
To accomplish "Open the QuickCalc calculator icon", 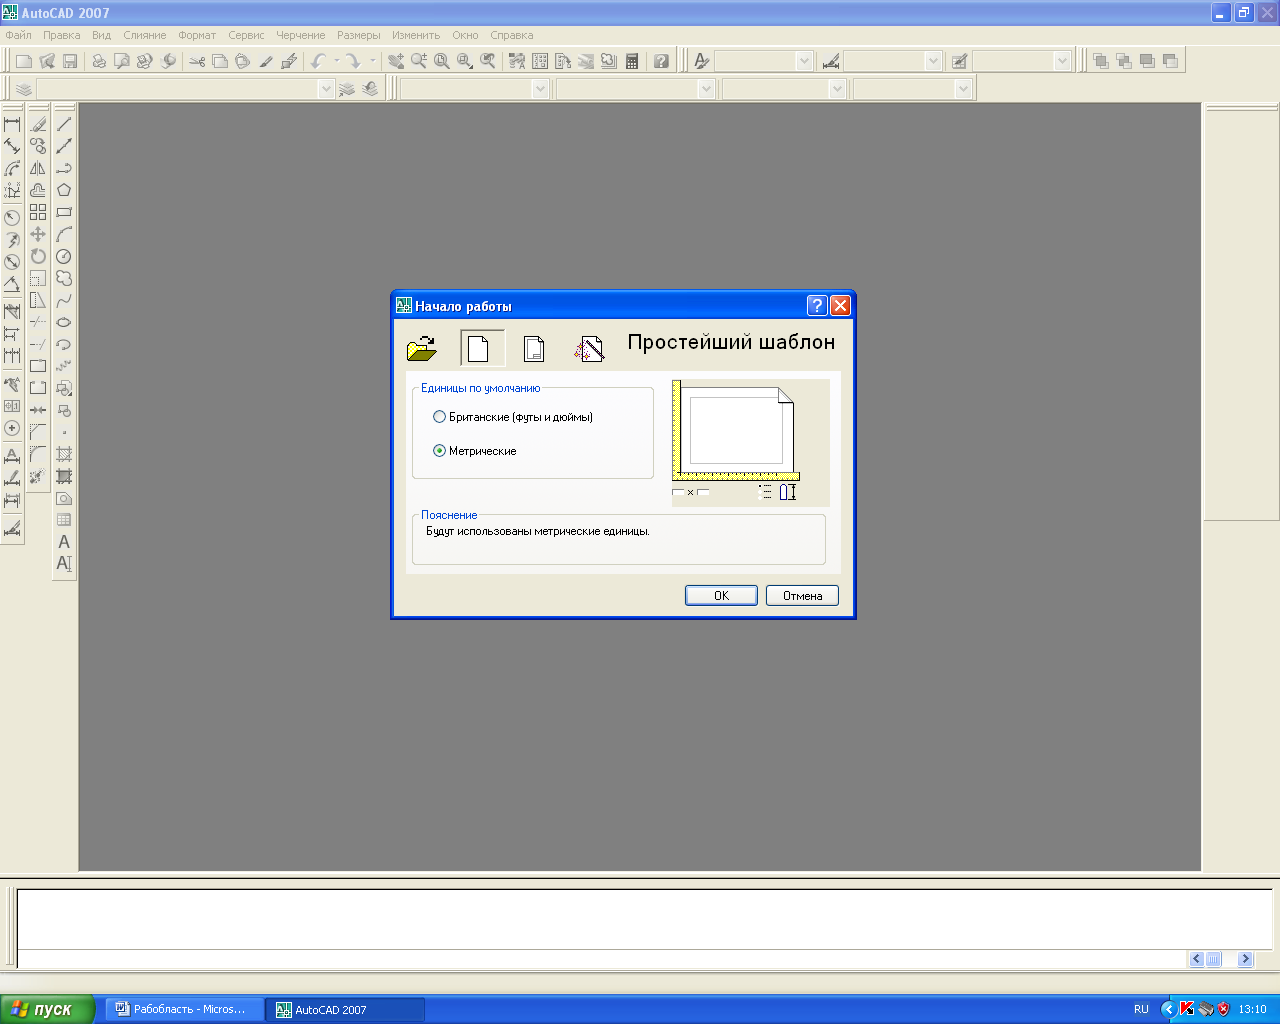I will click(x=632, y=61).
